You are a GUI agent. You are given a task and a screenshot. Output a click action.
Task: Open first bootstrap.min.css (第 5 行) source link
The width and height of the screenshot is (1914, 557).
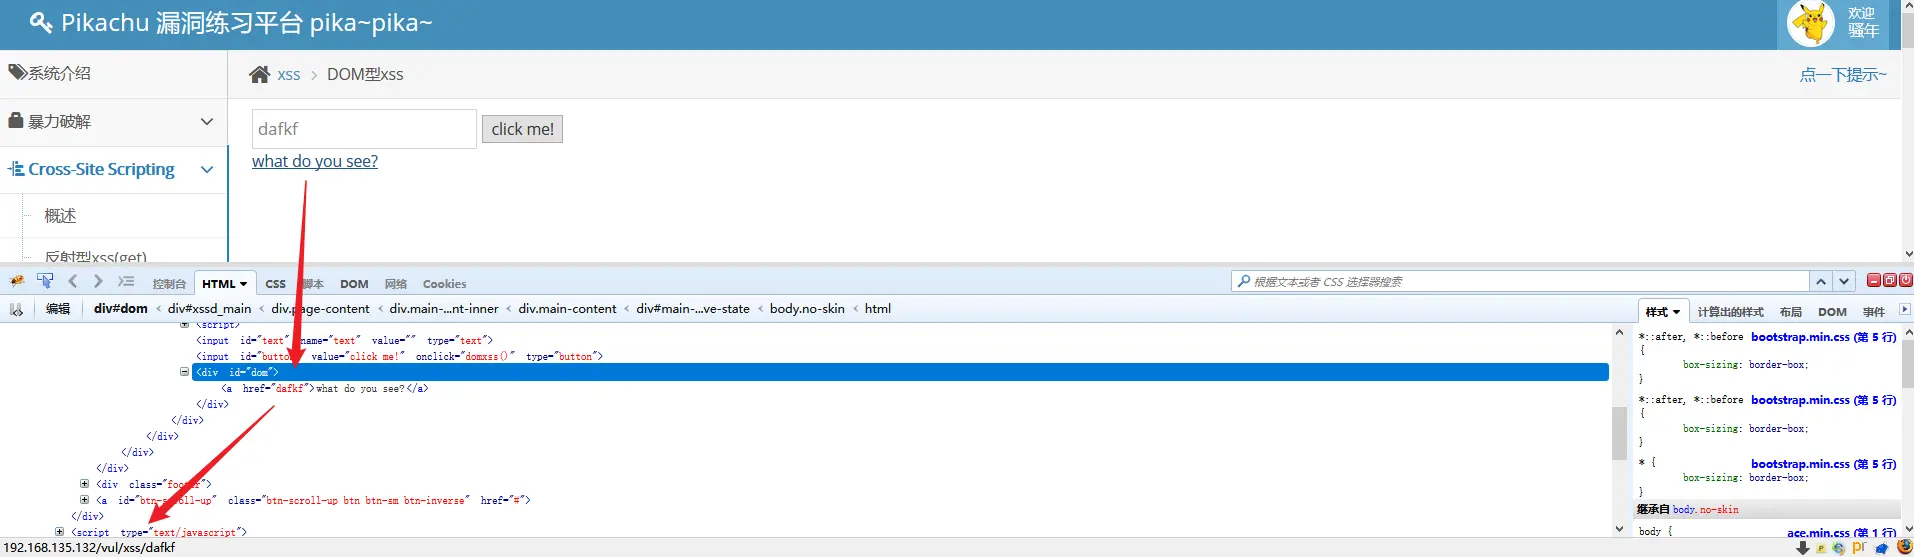[1823, 337]
